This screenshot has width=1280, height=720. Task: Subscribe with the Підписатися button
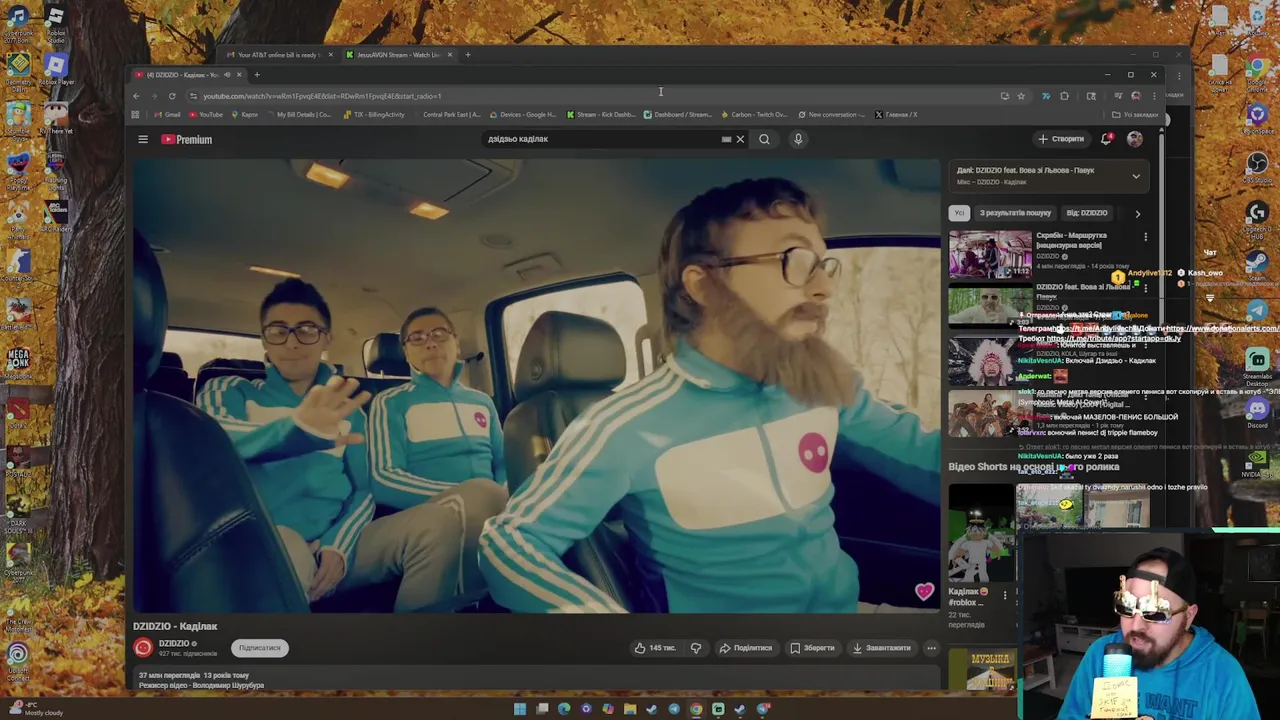click(260, 648)
